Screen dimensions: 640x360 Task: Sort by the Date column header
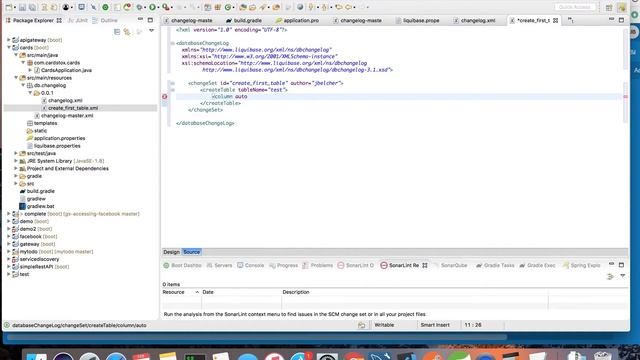pyautogui.click(x=241, y=292)
